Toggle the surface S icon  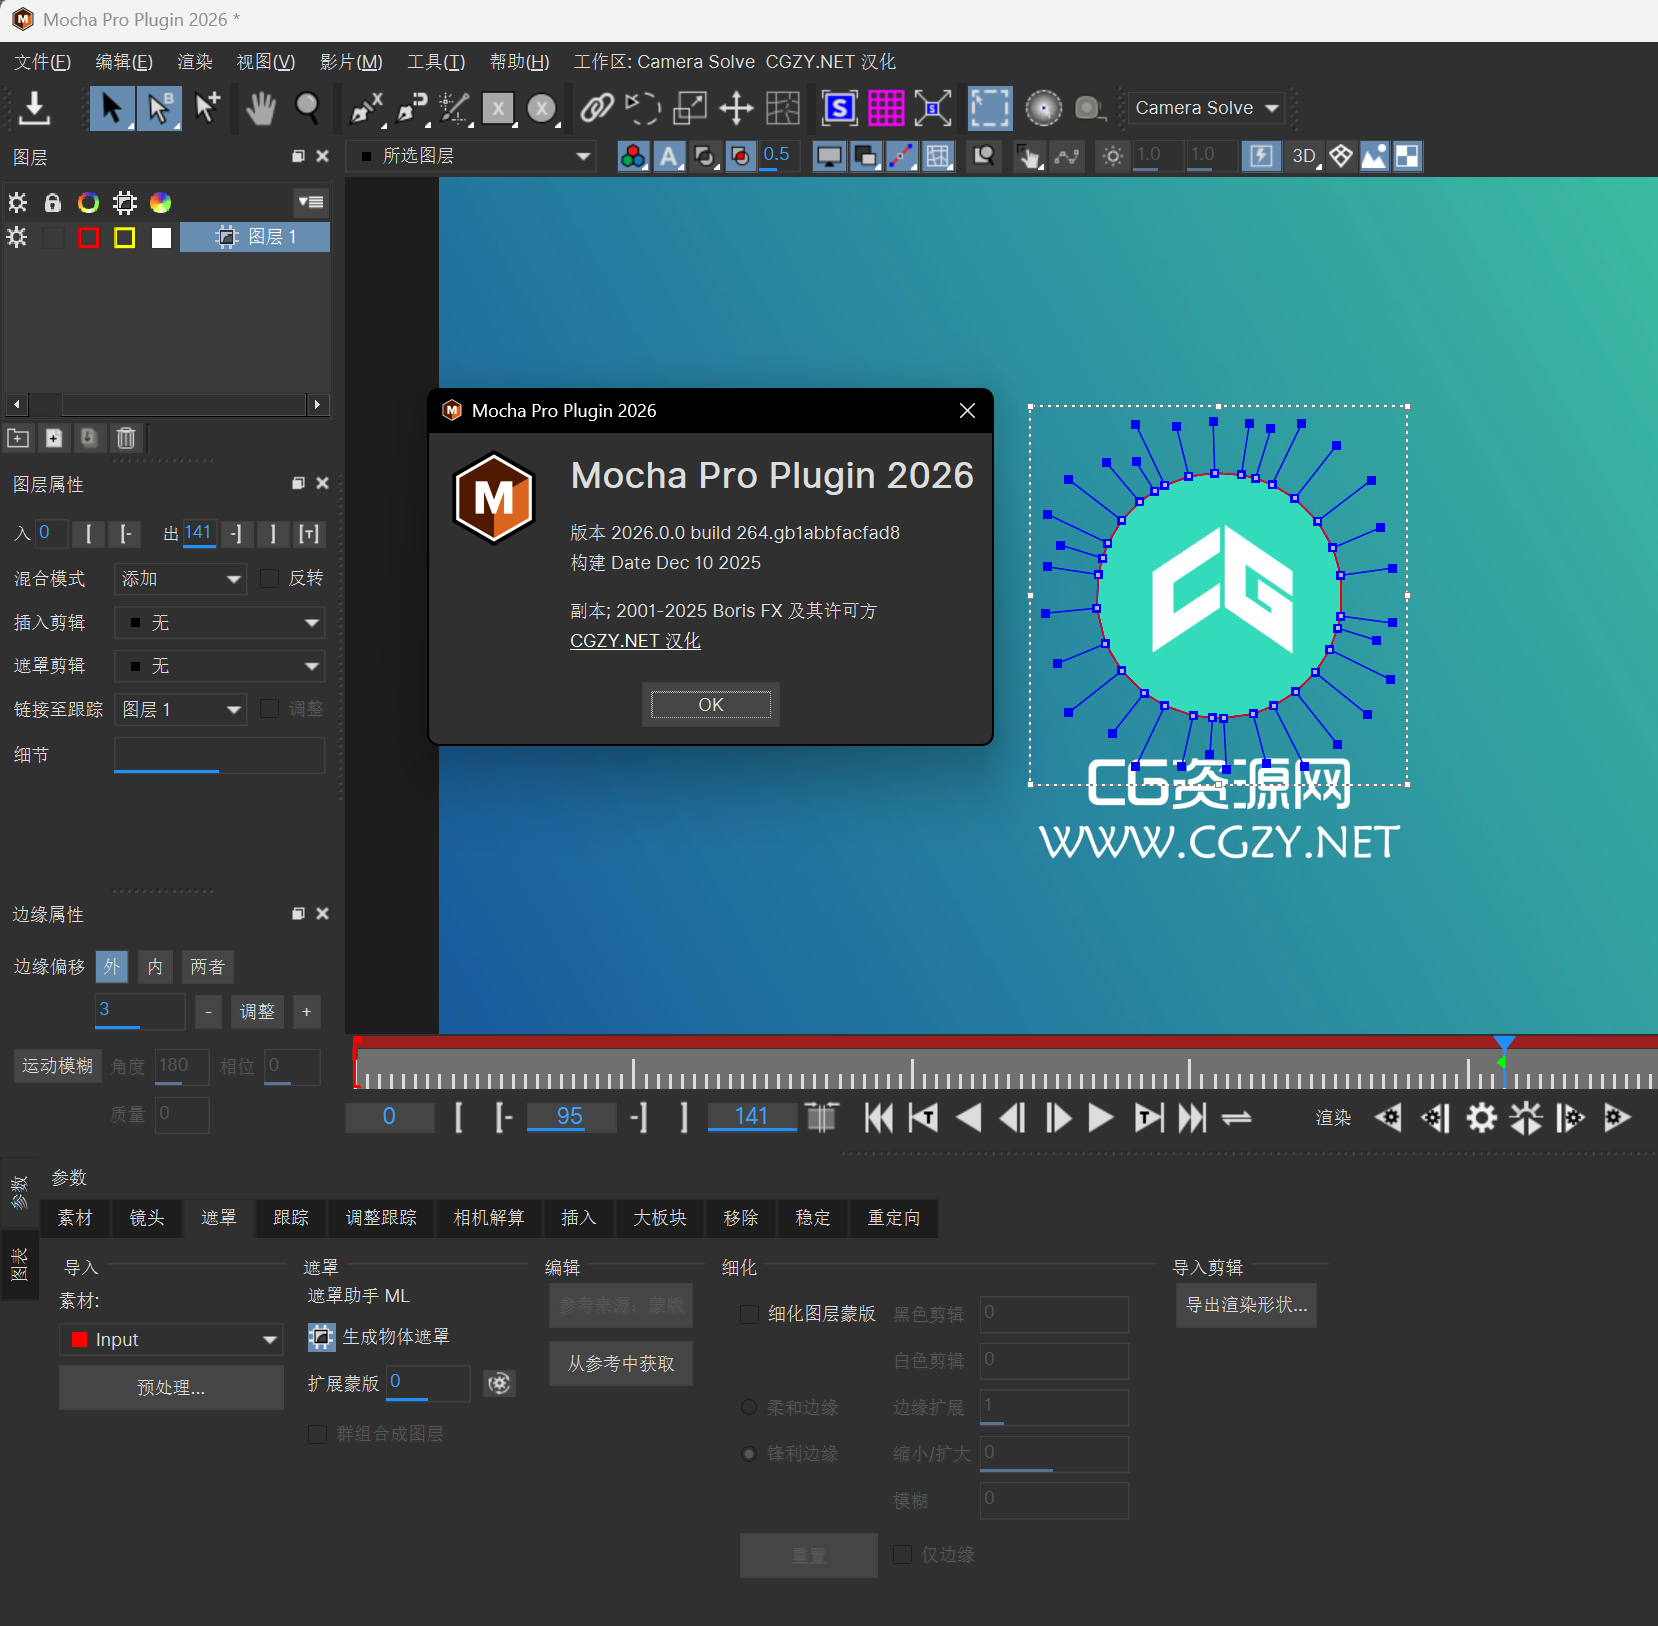(840, 108)
